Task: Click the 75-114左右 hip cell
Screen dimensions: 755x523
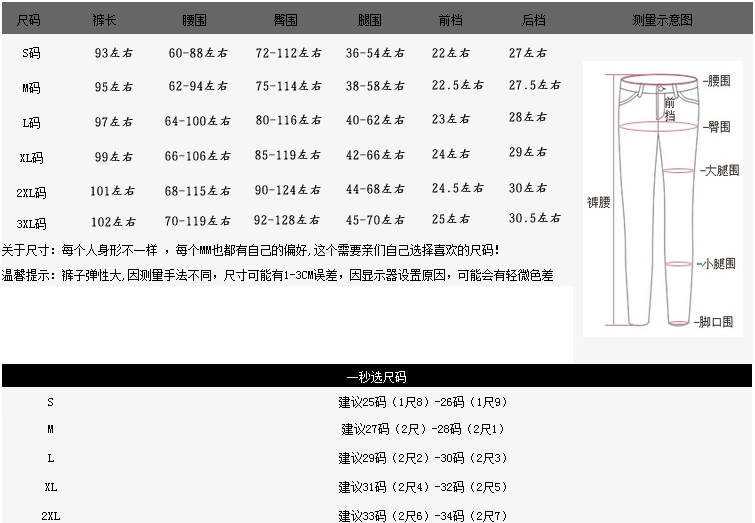Action: click(x=288, y=86)
